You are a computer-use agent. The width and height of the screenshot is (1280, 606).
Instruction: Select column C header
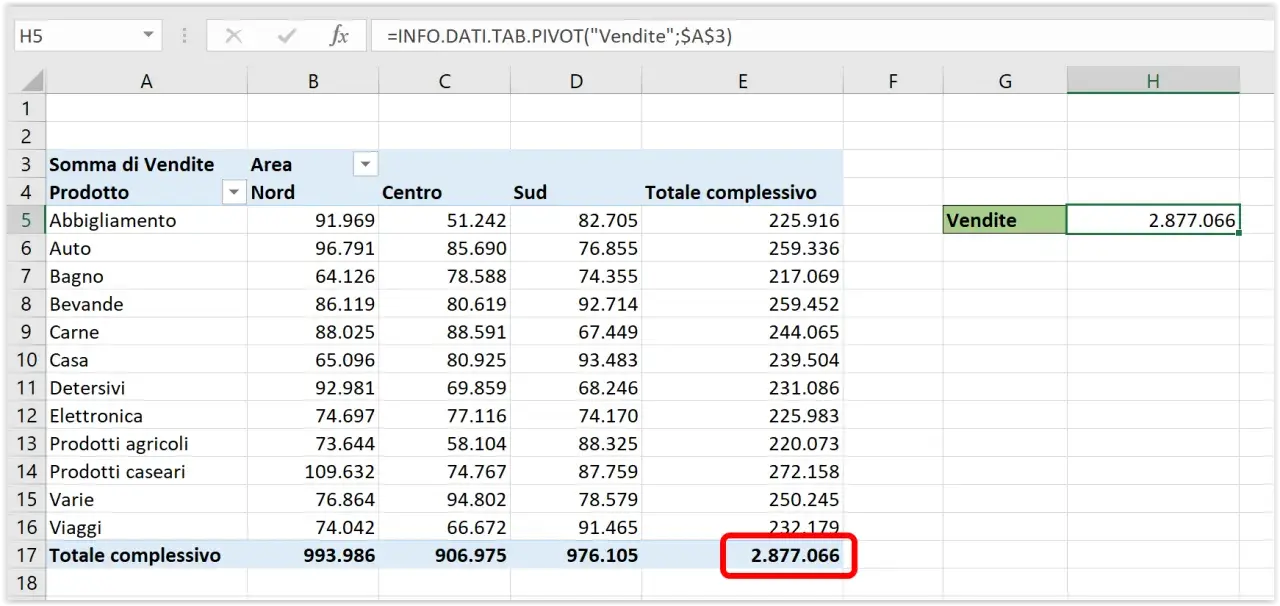coord(445,82)
